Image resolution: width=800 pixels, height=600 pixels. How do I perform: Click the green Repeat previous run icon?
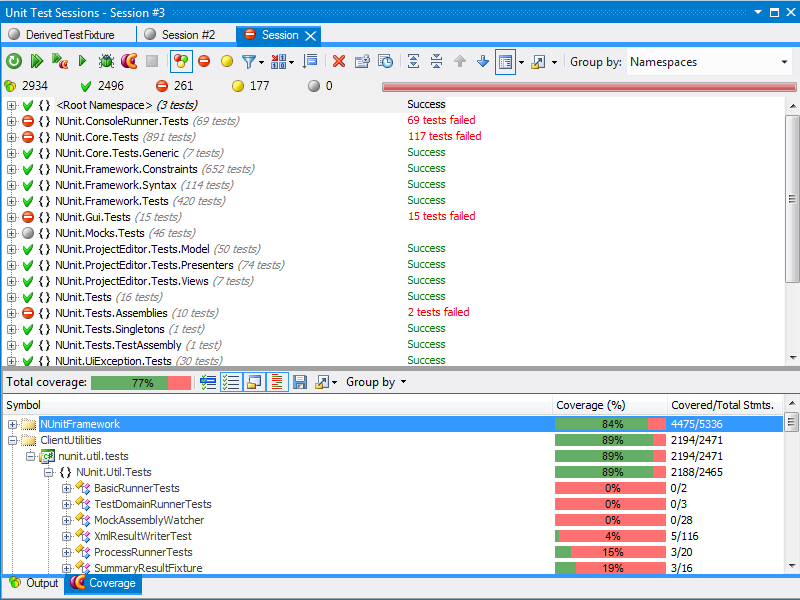coord(14,62)
